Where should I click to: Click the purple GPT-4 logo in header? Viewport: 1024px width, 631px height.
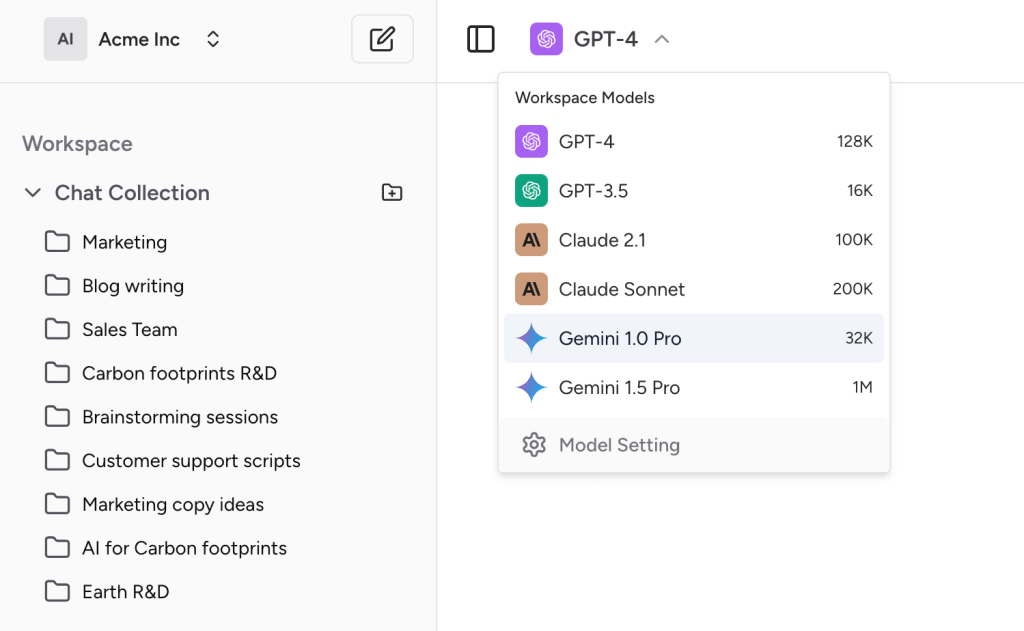point(546,39)
